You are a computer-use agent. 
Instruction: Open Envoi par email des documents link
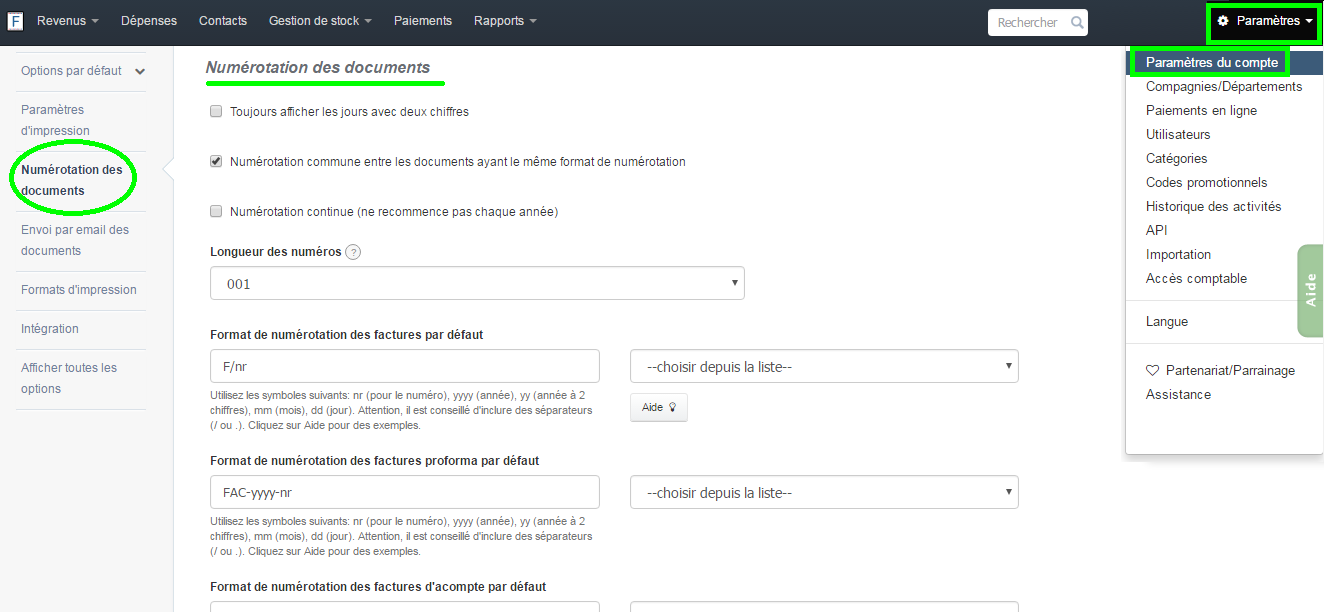(x=75, y=240)
